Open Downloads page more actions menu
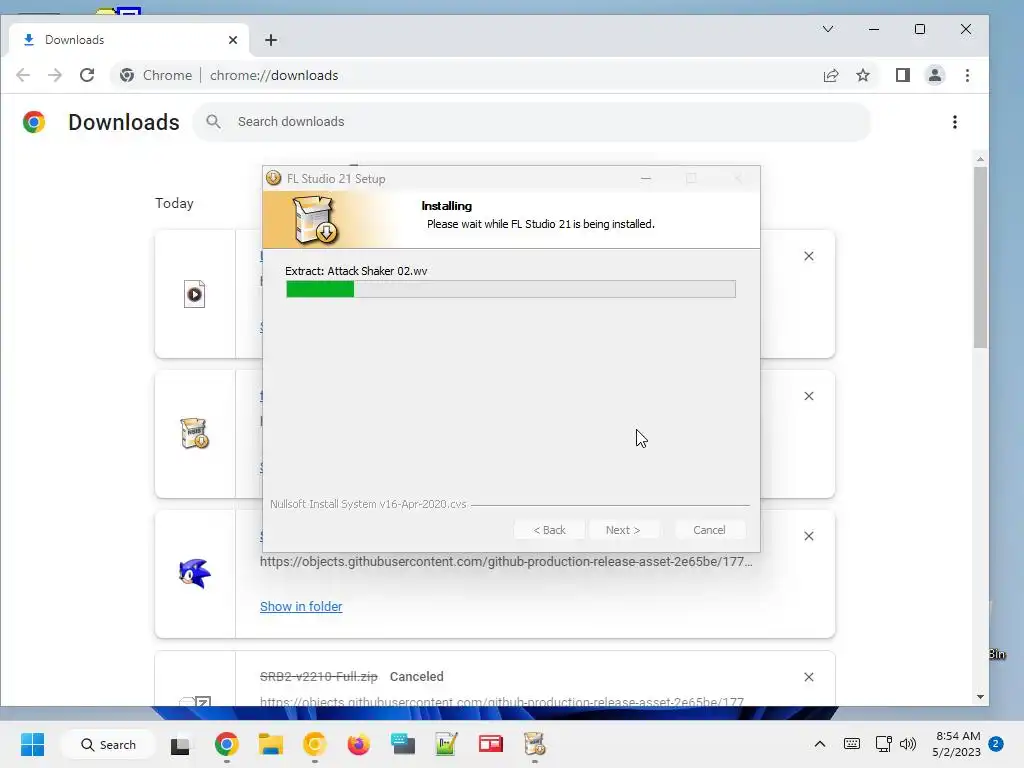The image size is (1024, 768). (x=955, y=122)
